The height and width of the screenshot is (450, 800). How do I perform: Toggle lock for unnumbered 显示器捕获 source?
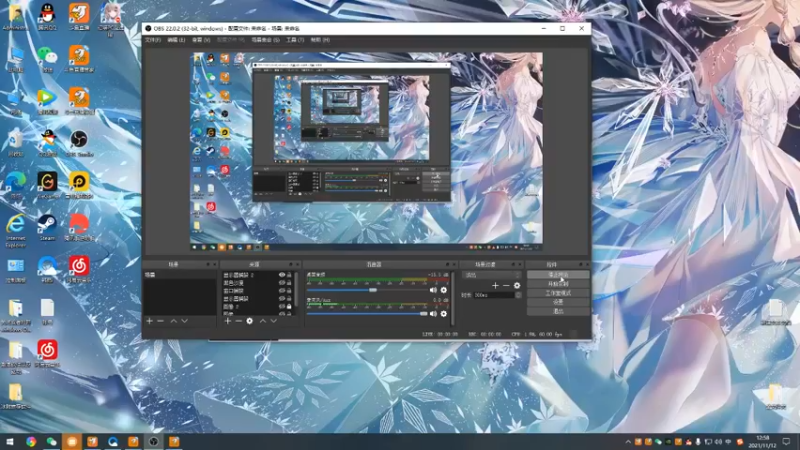coord(289,298)
